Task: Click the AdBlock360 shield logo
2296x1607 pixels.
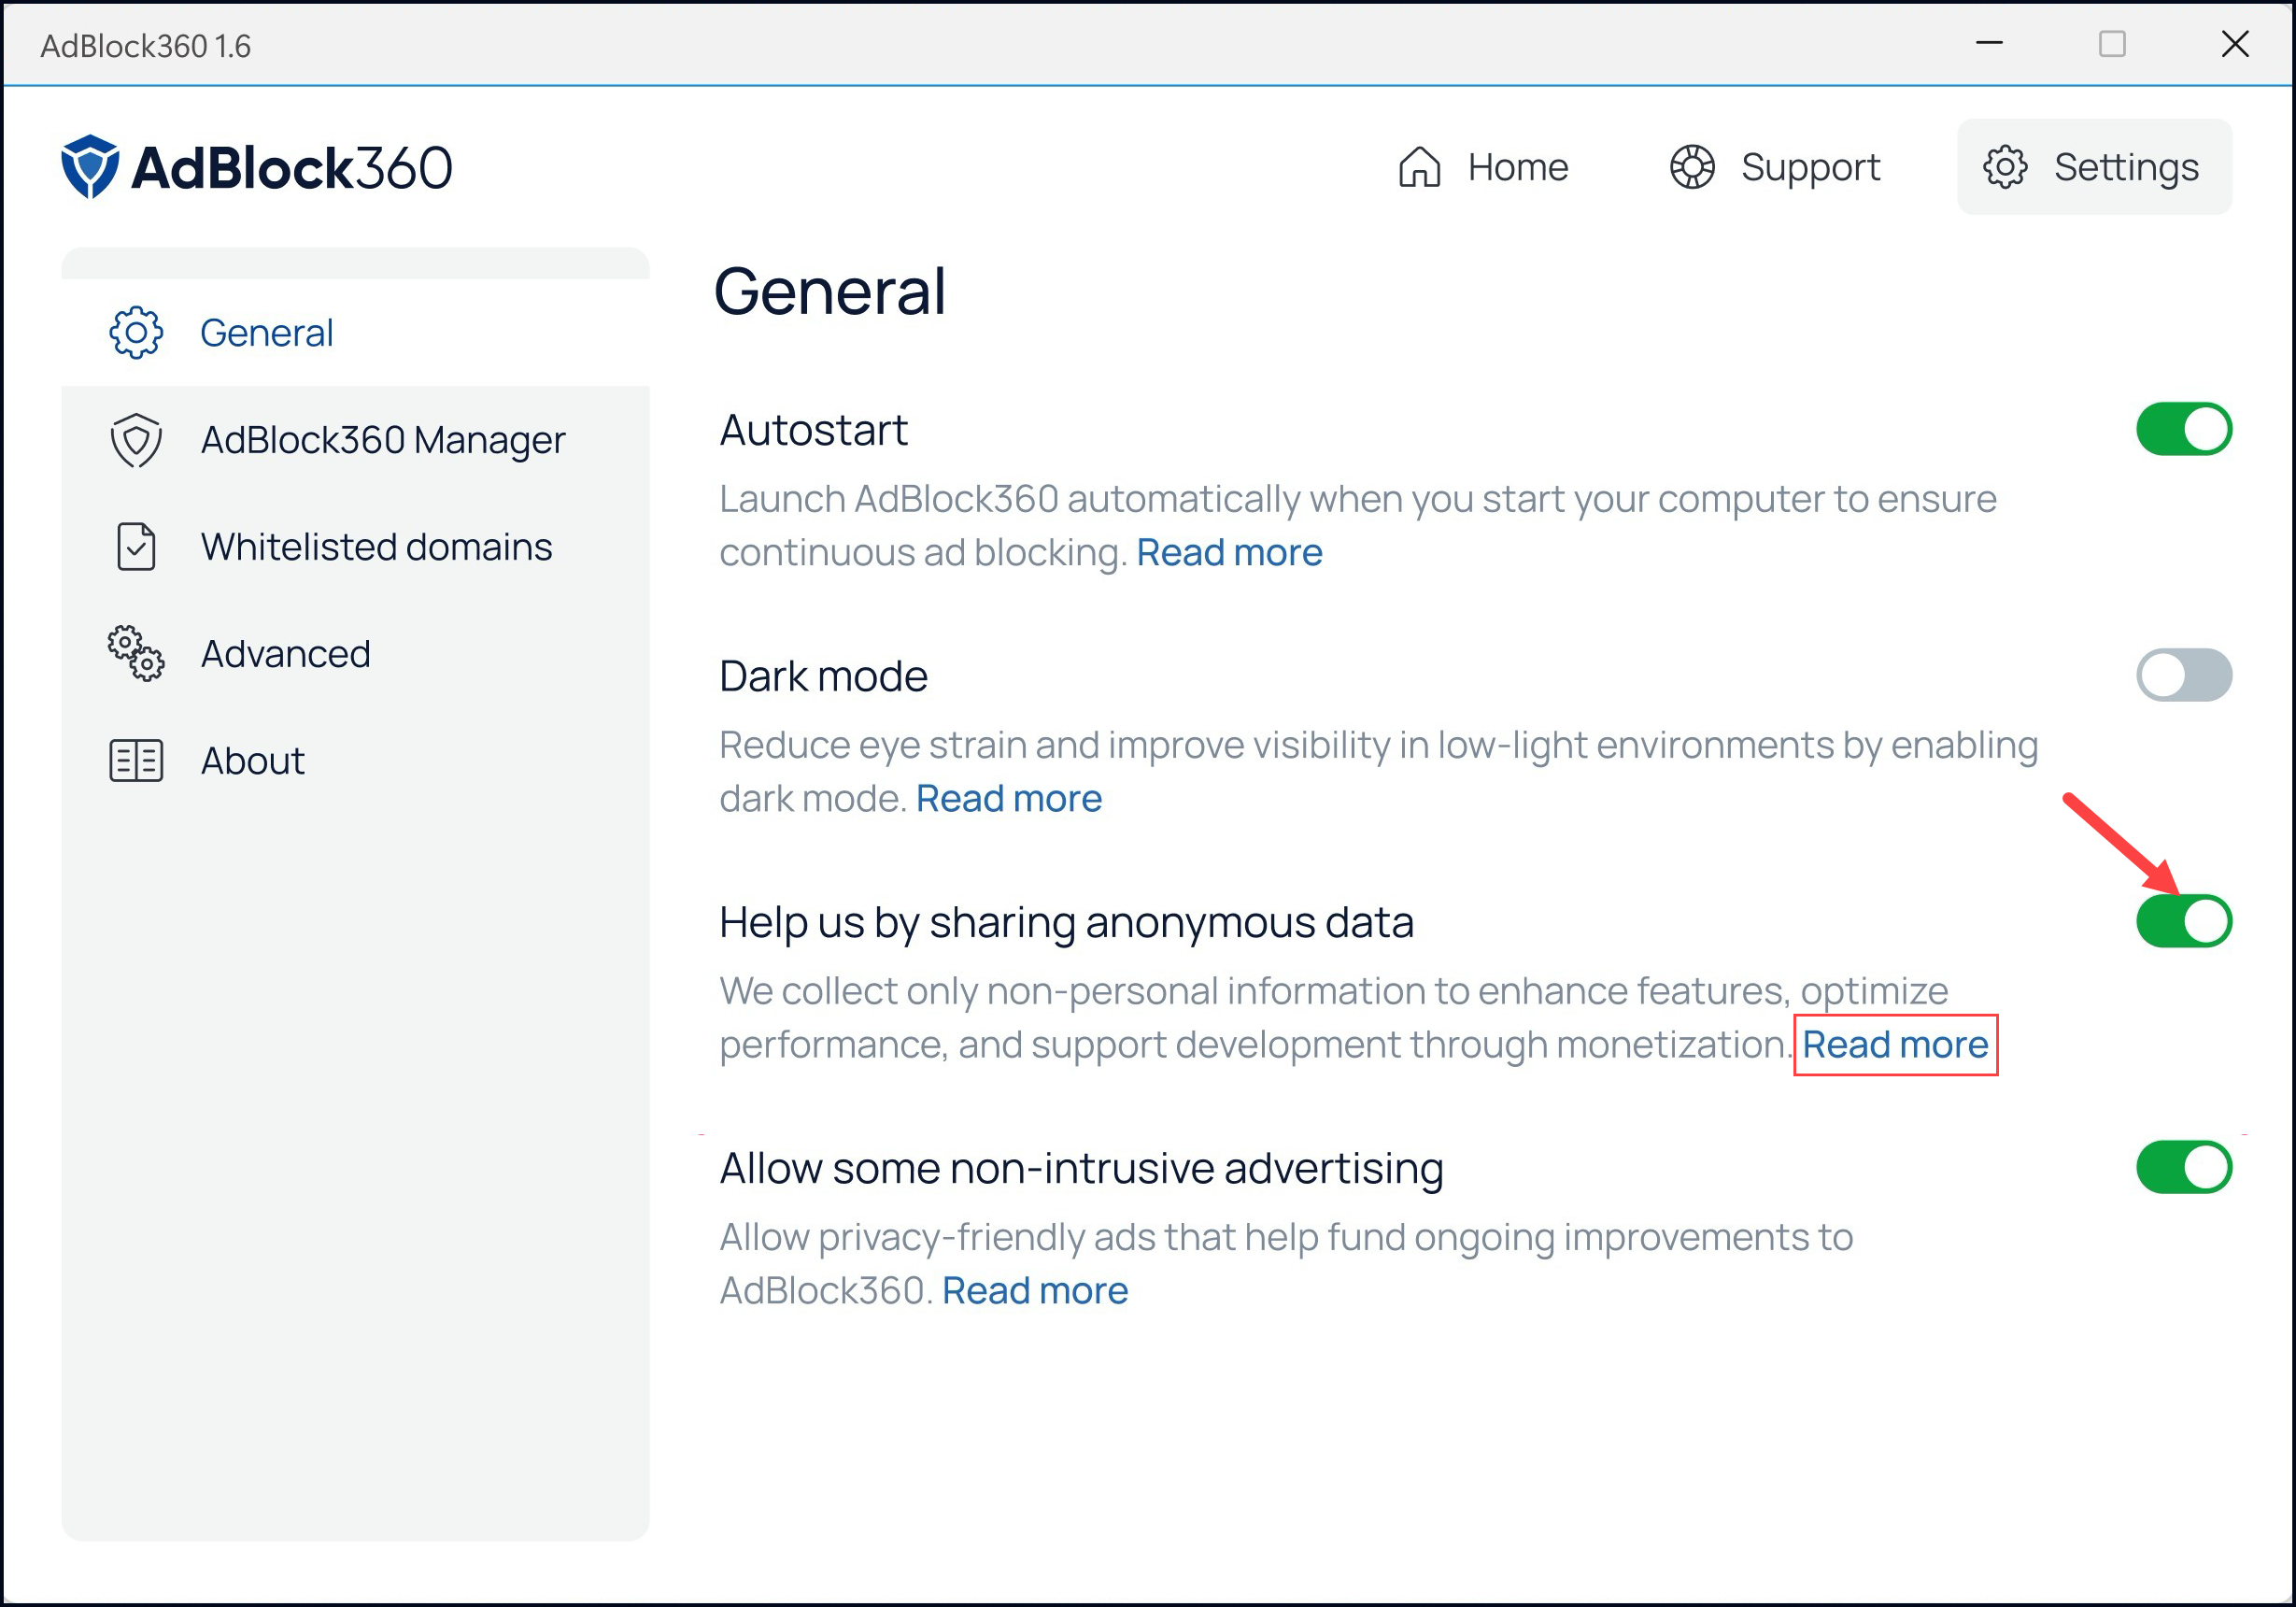Action: [x=90, y=167]
